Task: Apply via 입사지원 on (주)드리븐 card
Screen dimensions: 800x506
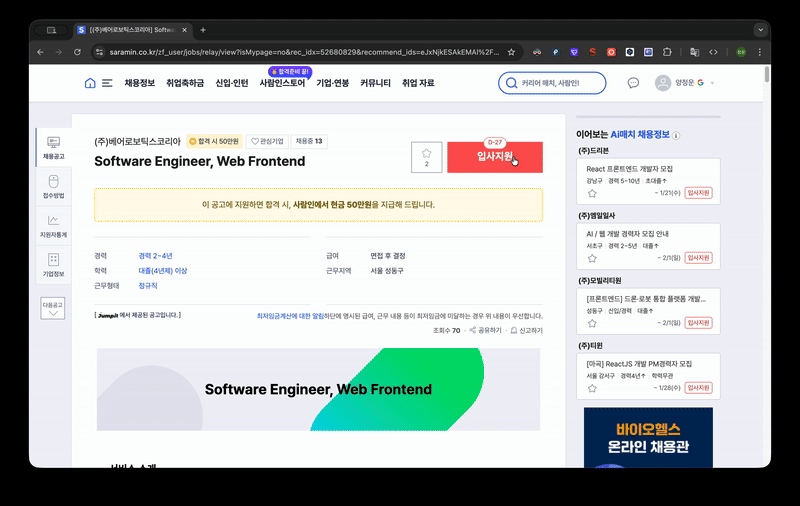Action: click(x=698, y=193)
